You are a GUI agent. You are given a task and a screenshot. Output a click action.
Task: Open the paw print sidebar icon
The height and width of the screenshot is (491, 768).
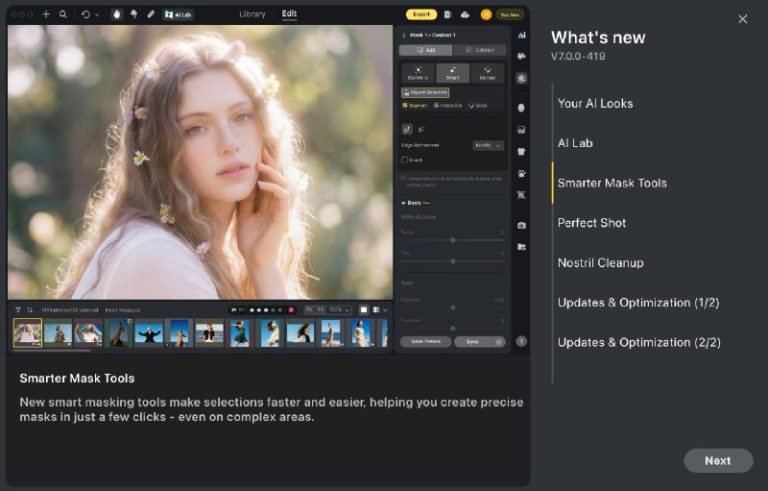coord(522,173)
